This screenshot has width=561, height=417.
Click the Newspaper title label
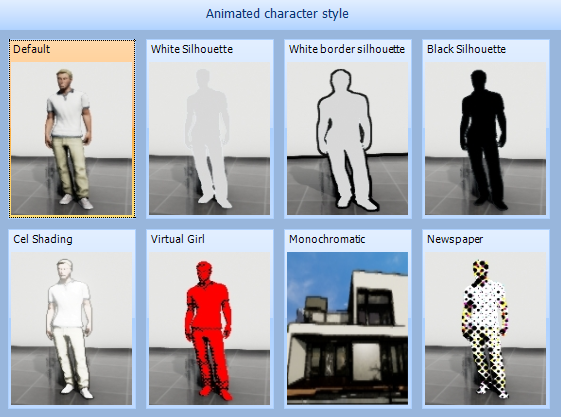point(455,239)
